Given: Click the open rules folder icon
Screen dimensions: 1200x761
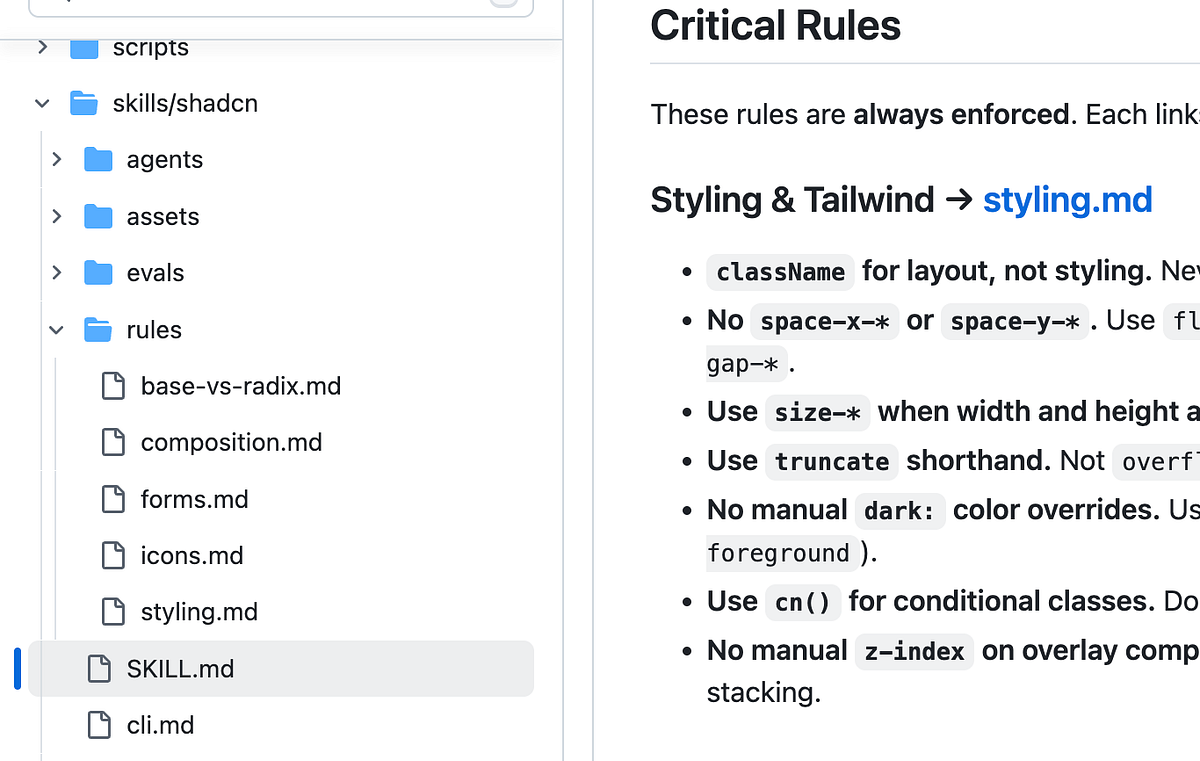Looking at the screenshot, I should [98, 330].
